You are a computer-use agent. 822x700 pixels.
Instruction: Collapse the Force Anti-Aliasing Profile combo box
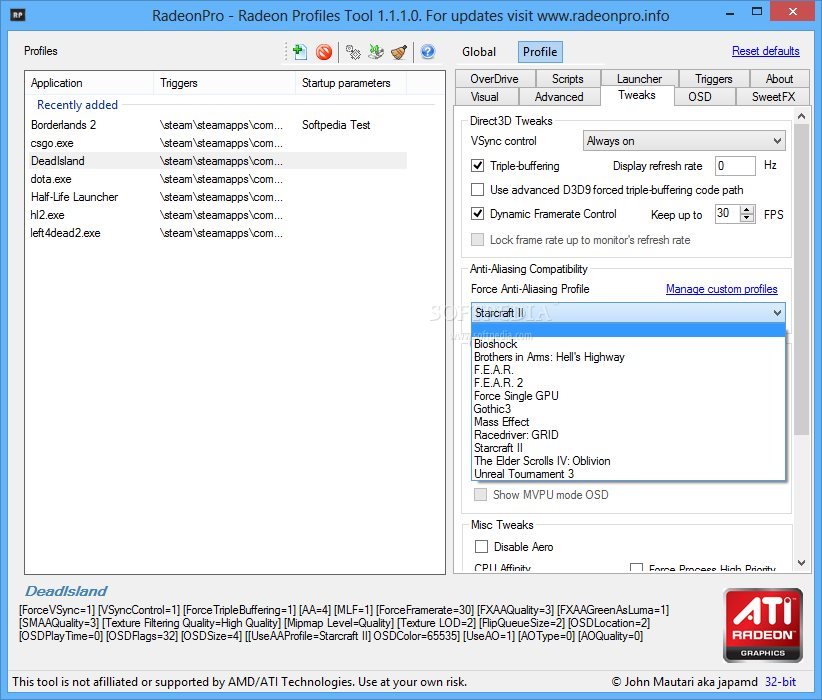coord(628,313)
